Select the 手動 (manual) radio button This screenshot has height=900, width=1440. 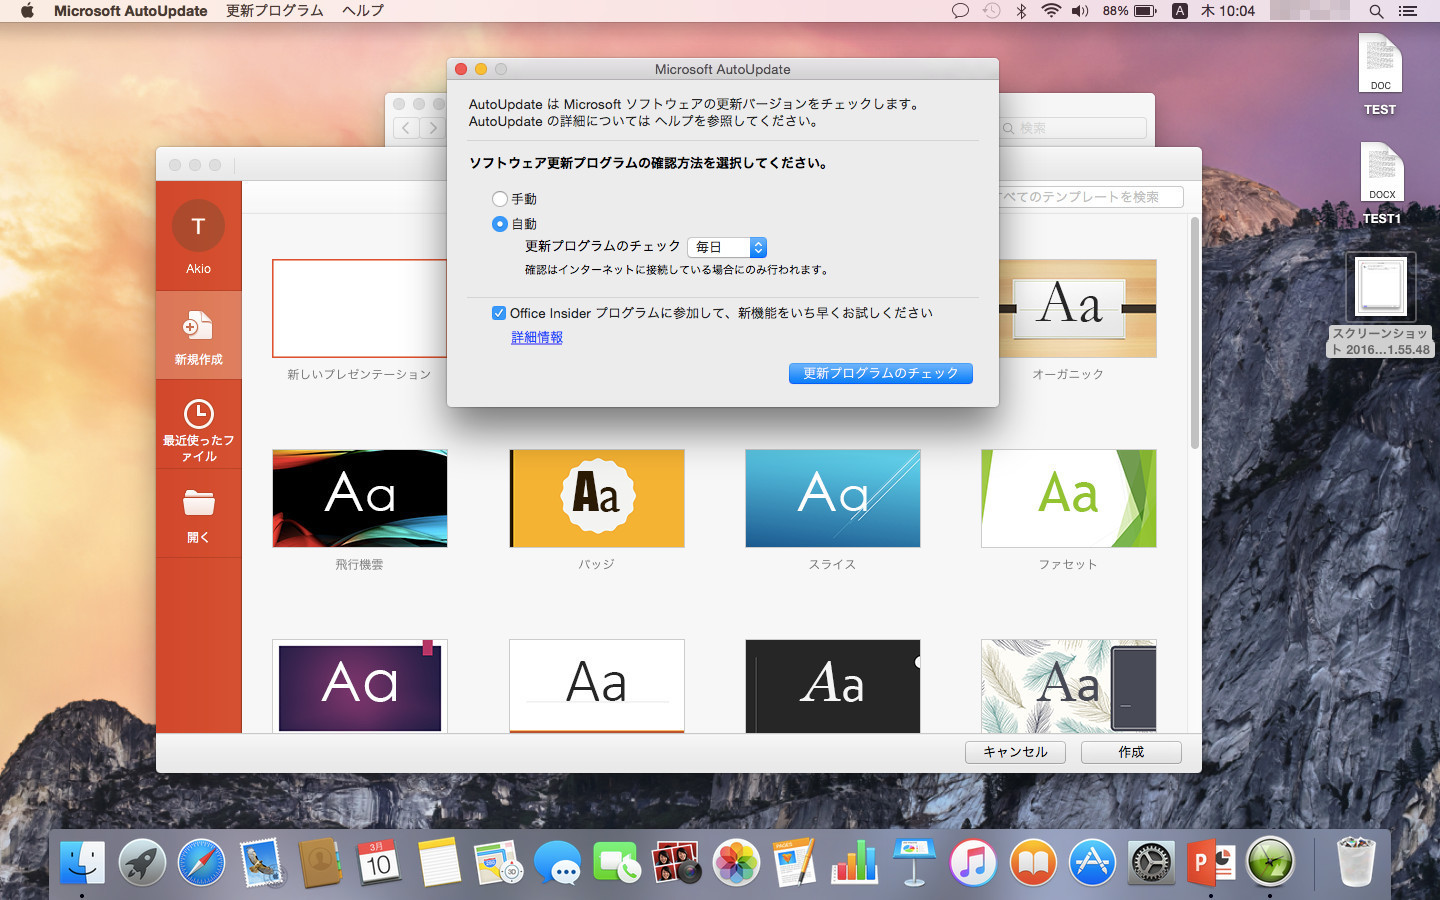click(x=500, y=199)
